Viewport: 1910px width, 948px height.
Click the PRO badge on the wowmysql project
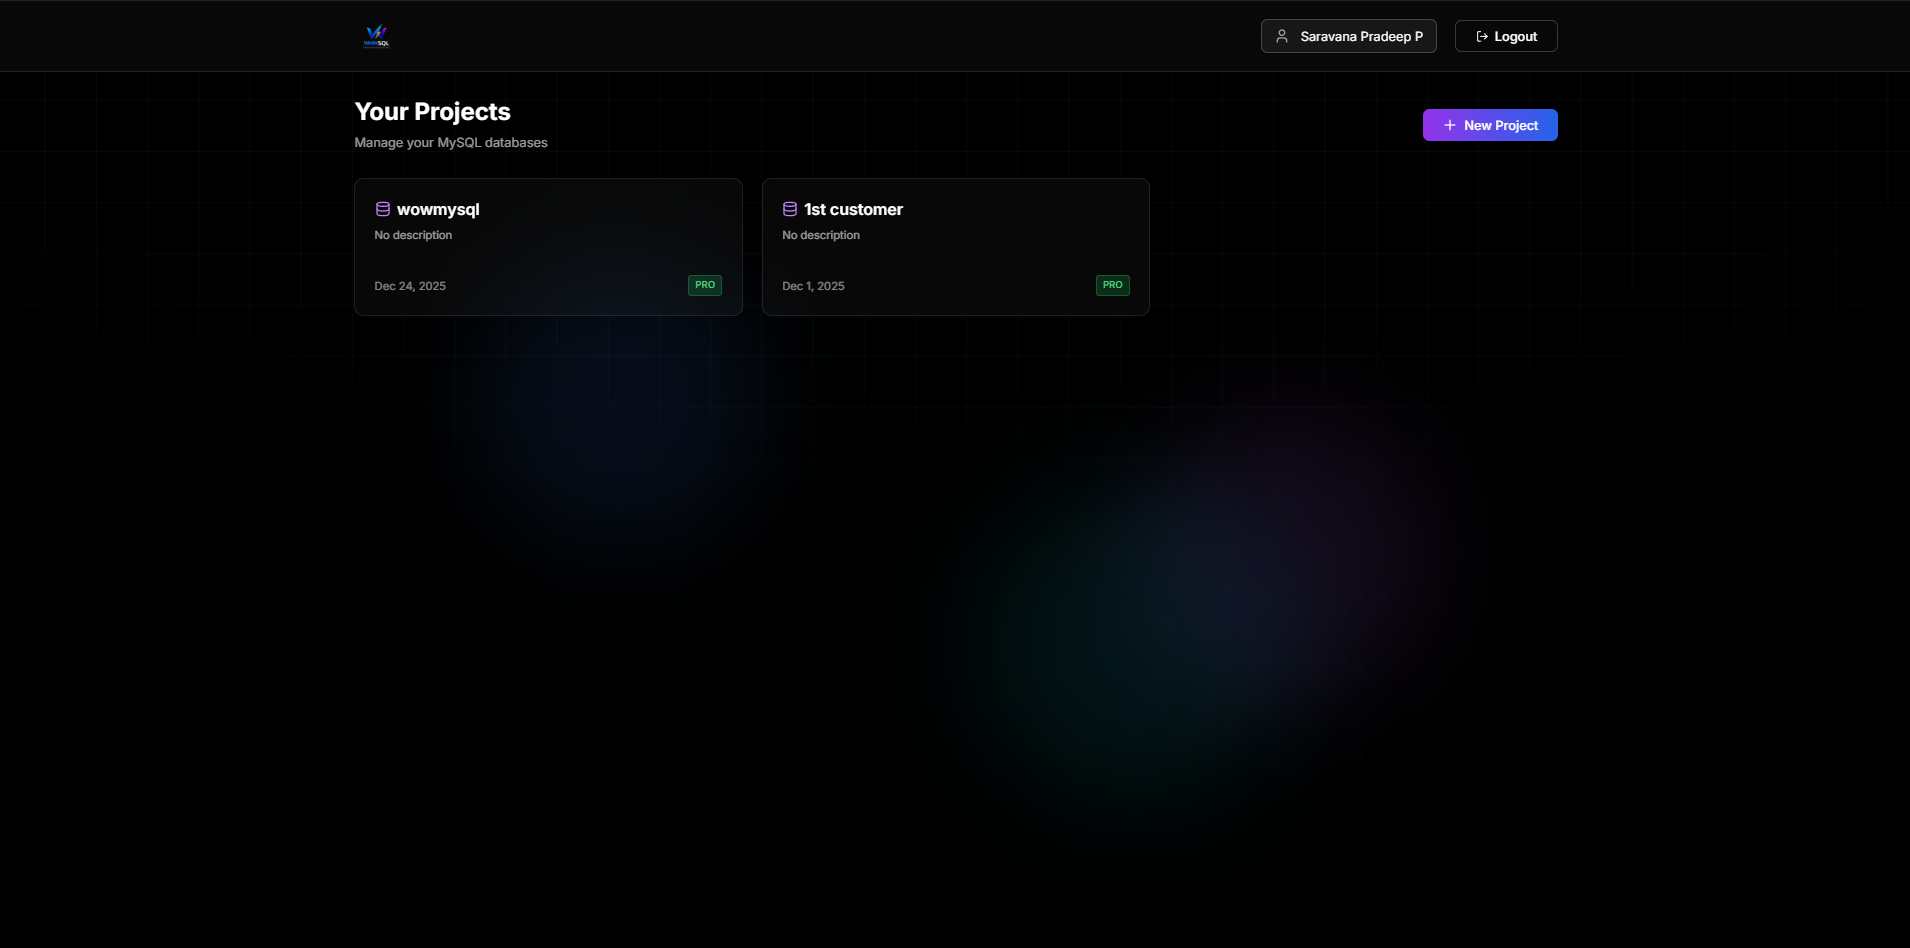point(704,285)
